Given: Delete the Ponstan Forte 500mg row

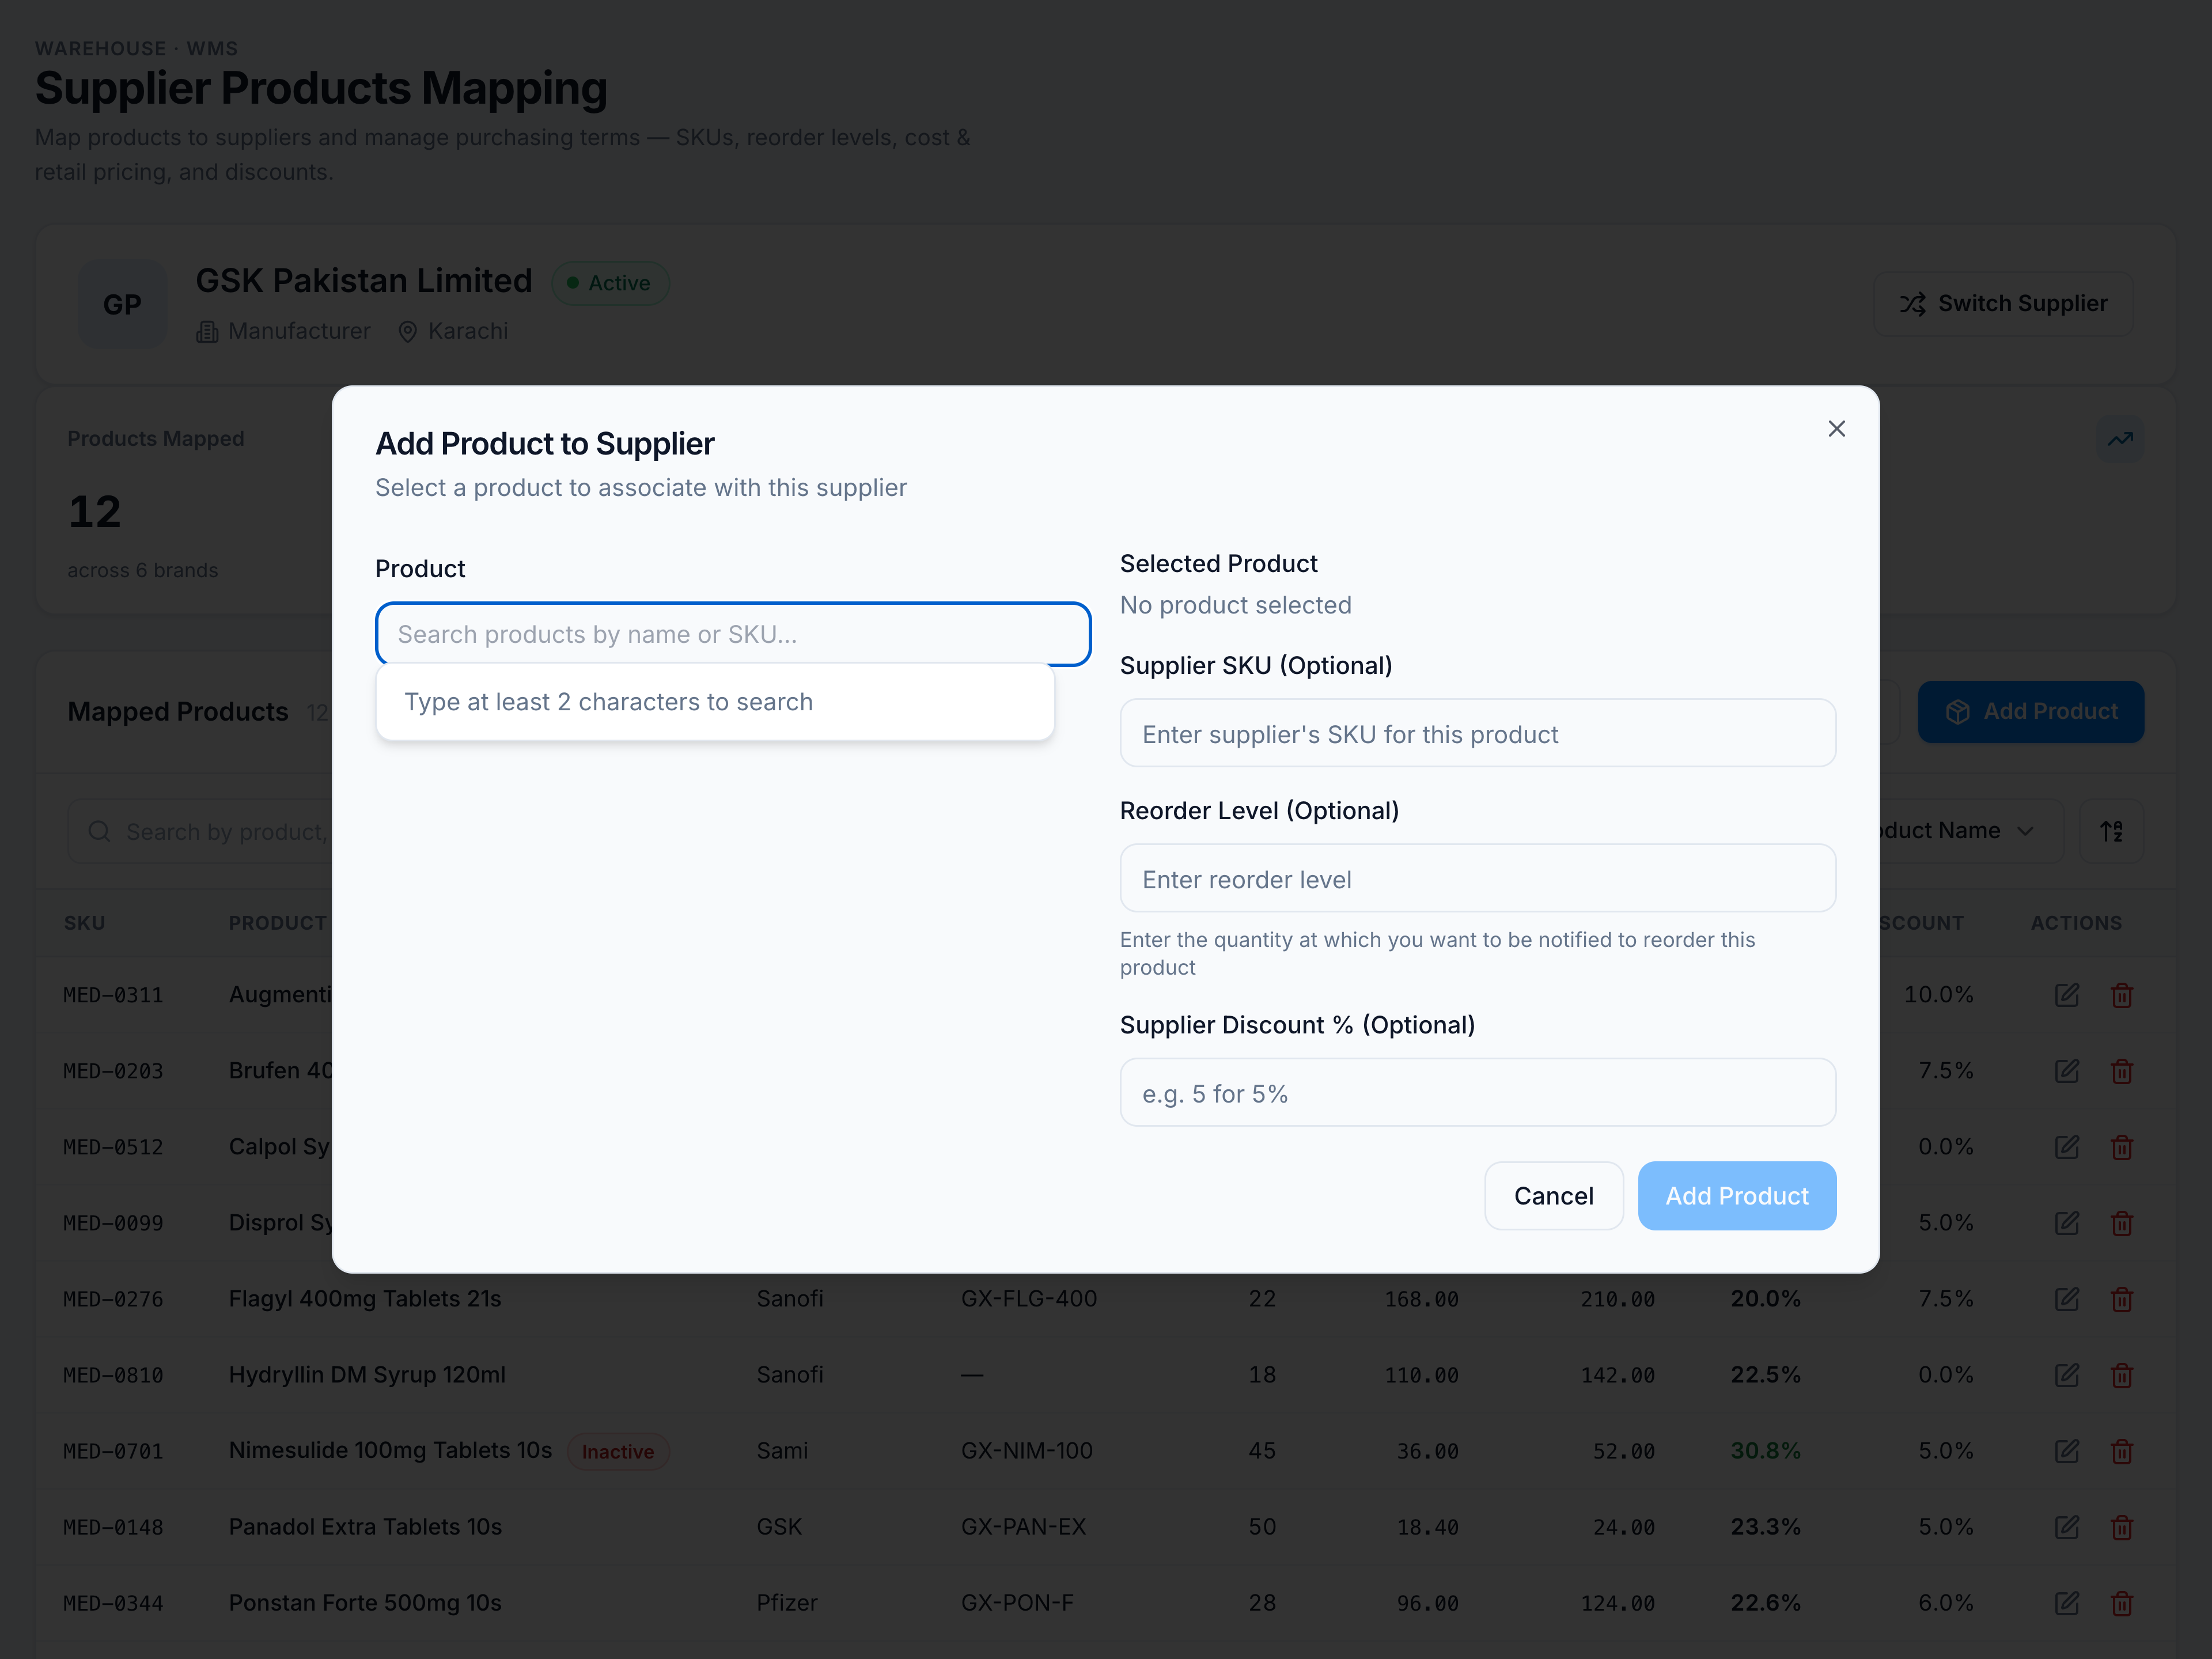Looking at the screenshot, I should [x=2121, y=1603].
